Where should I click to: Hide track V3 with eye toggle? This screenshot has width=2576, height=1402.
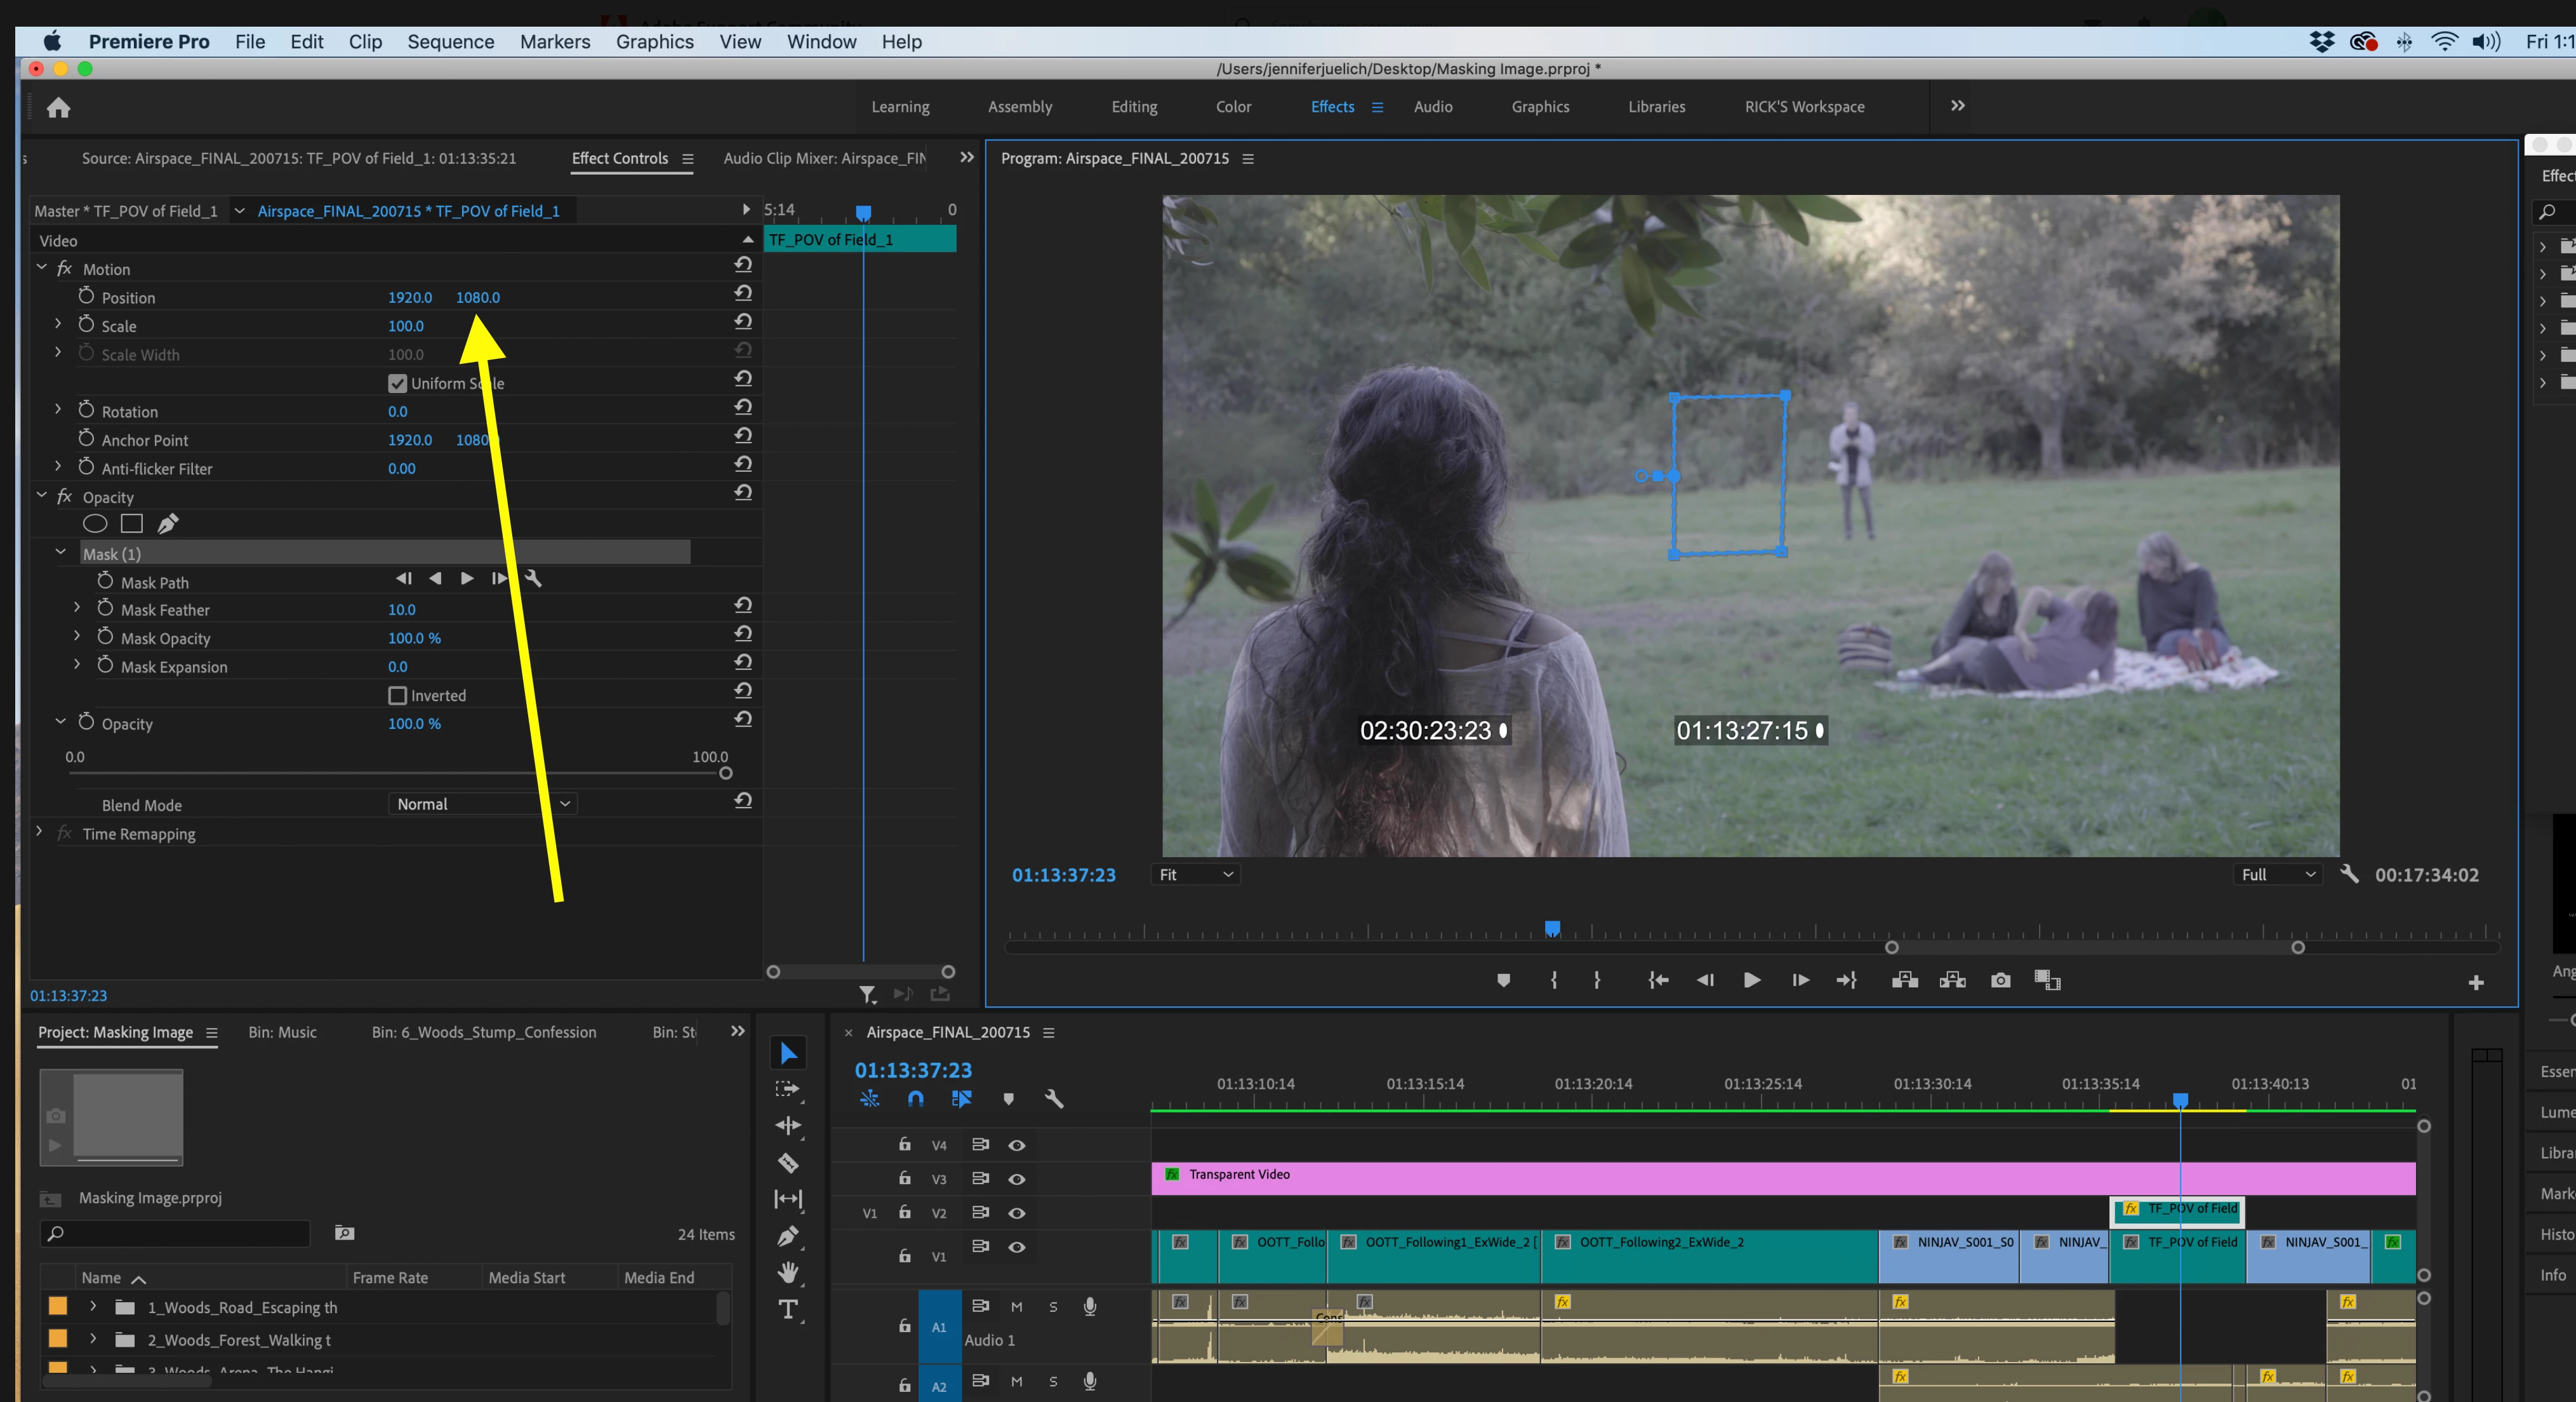[1017, 1179]
